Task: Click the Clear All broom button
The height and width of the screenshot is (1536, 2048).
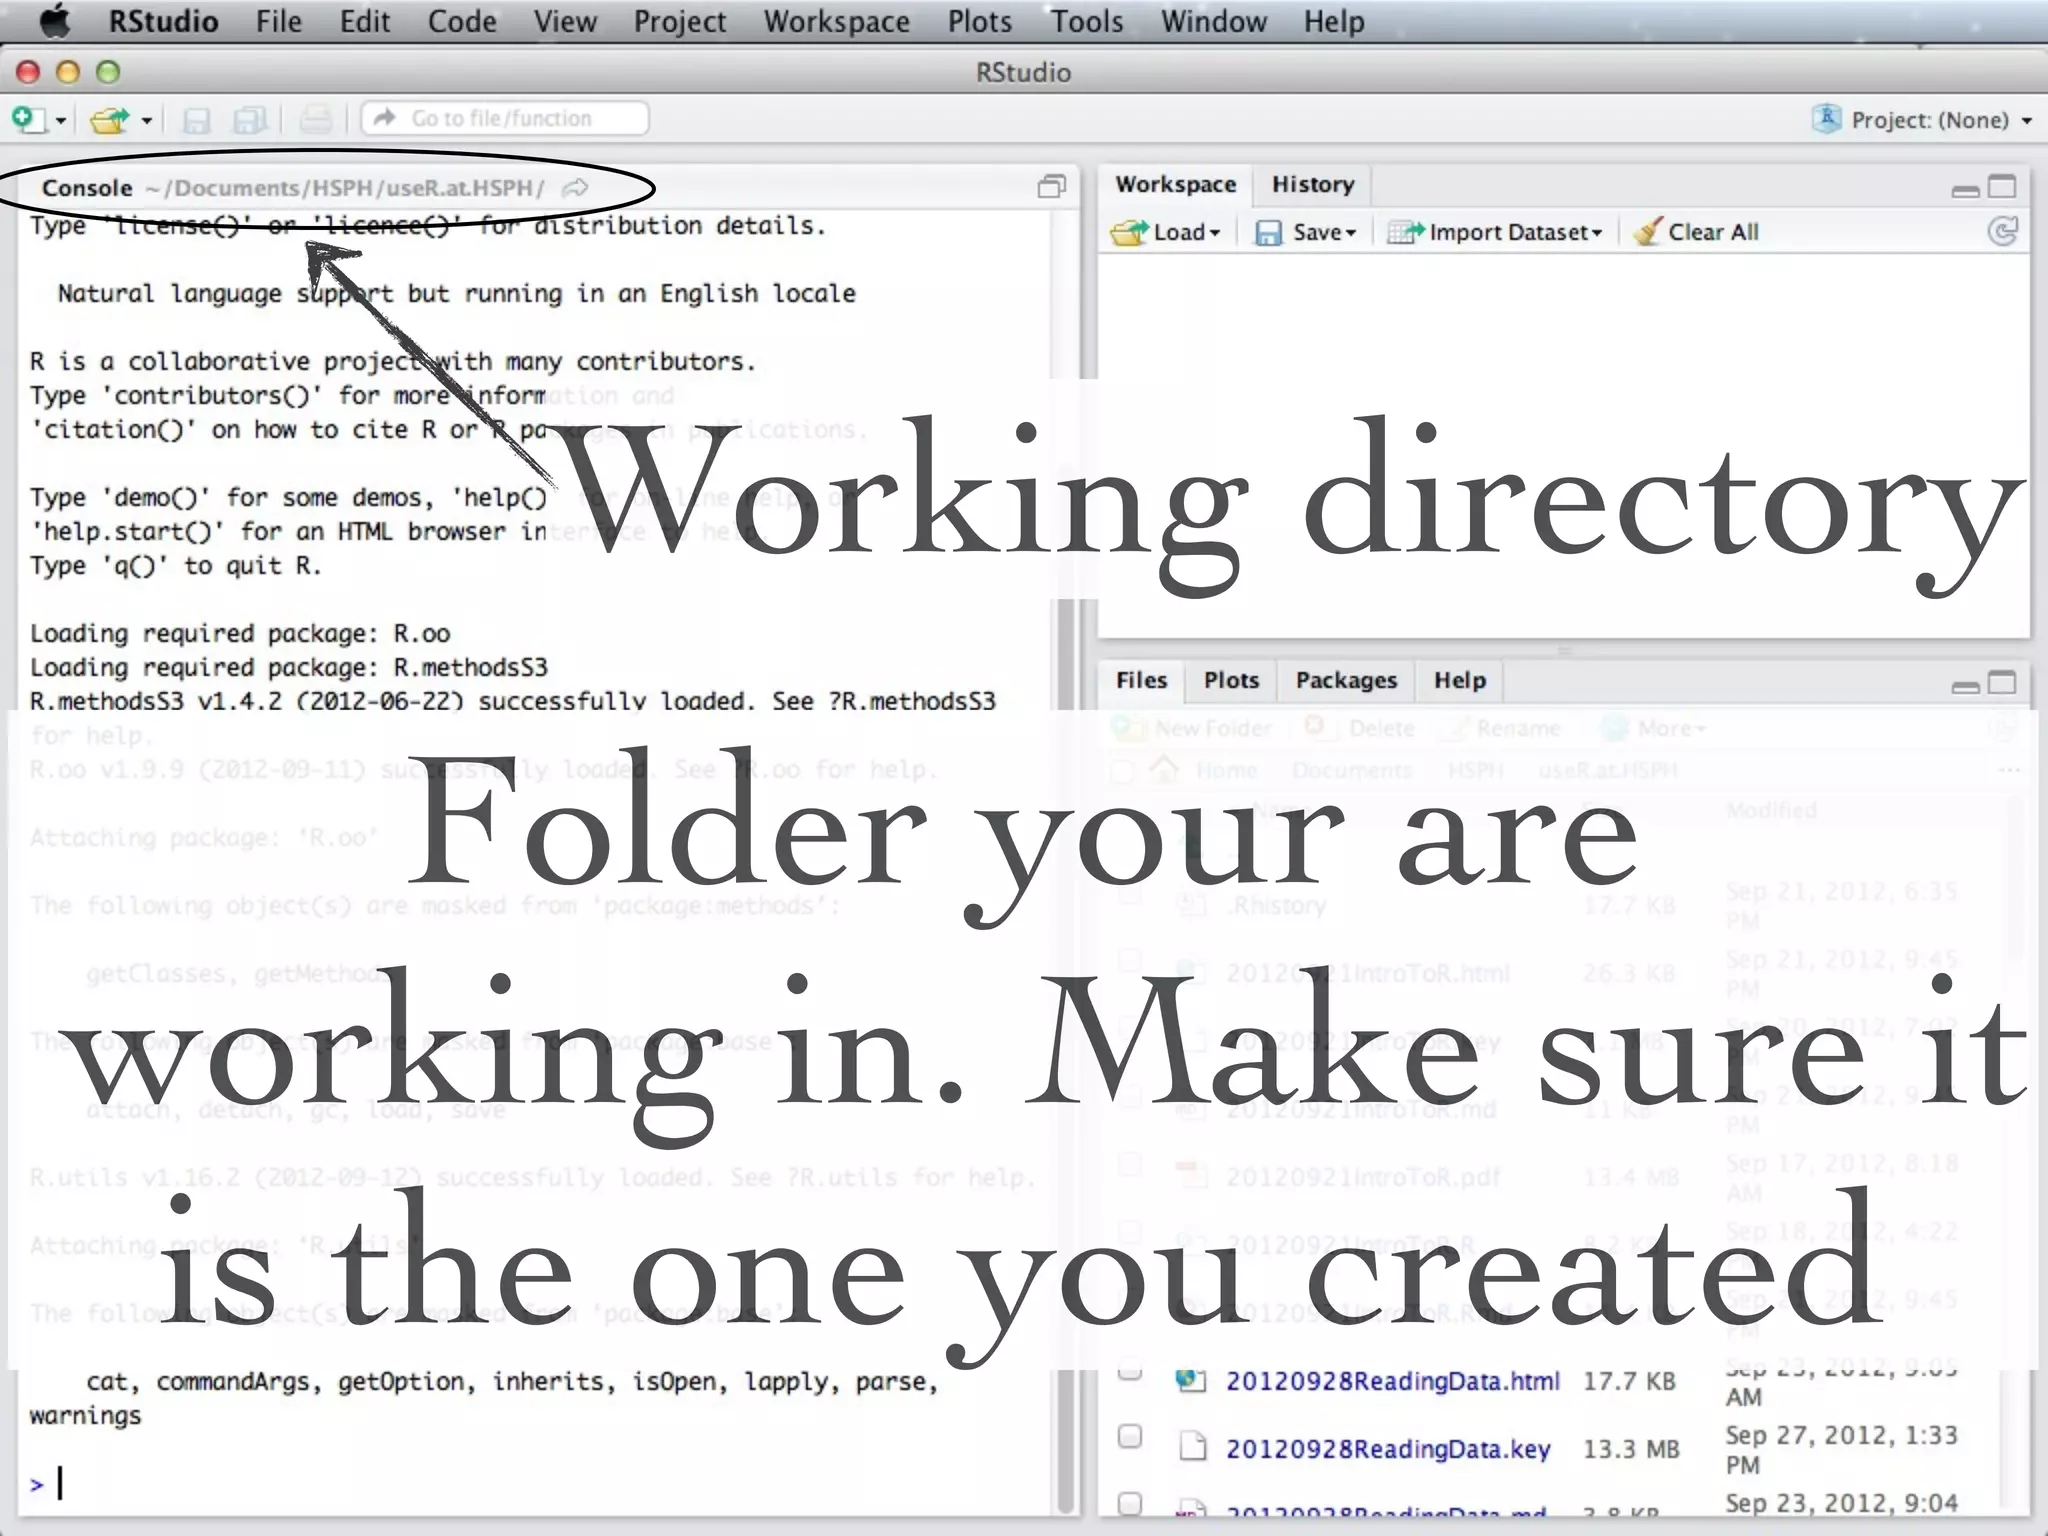Action: point(1696,232)
